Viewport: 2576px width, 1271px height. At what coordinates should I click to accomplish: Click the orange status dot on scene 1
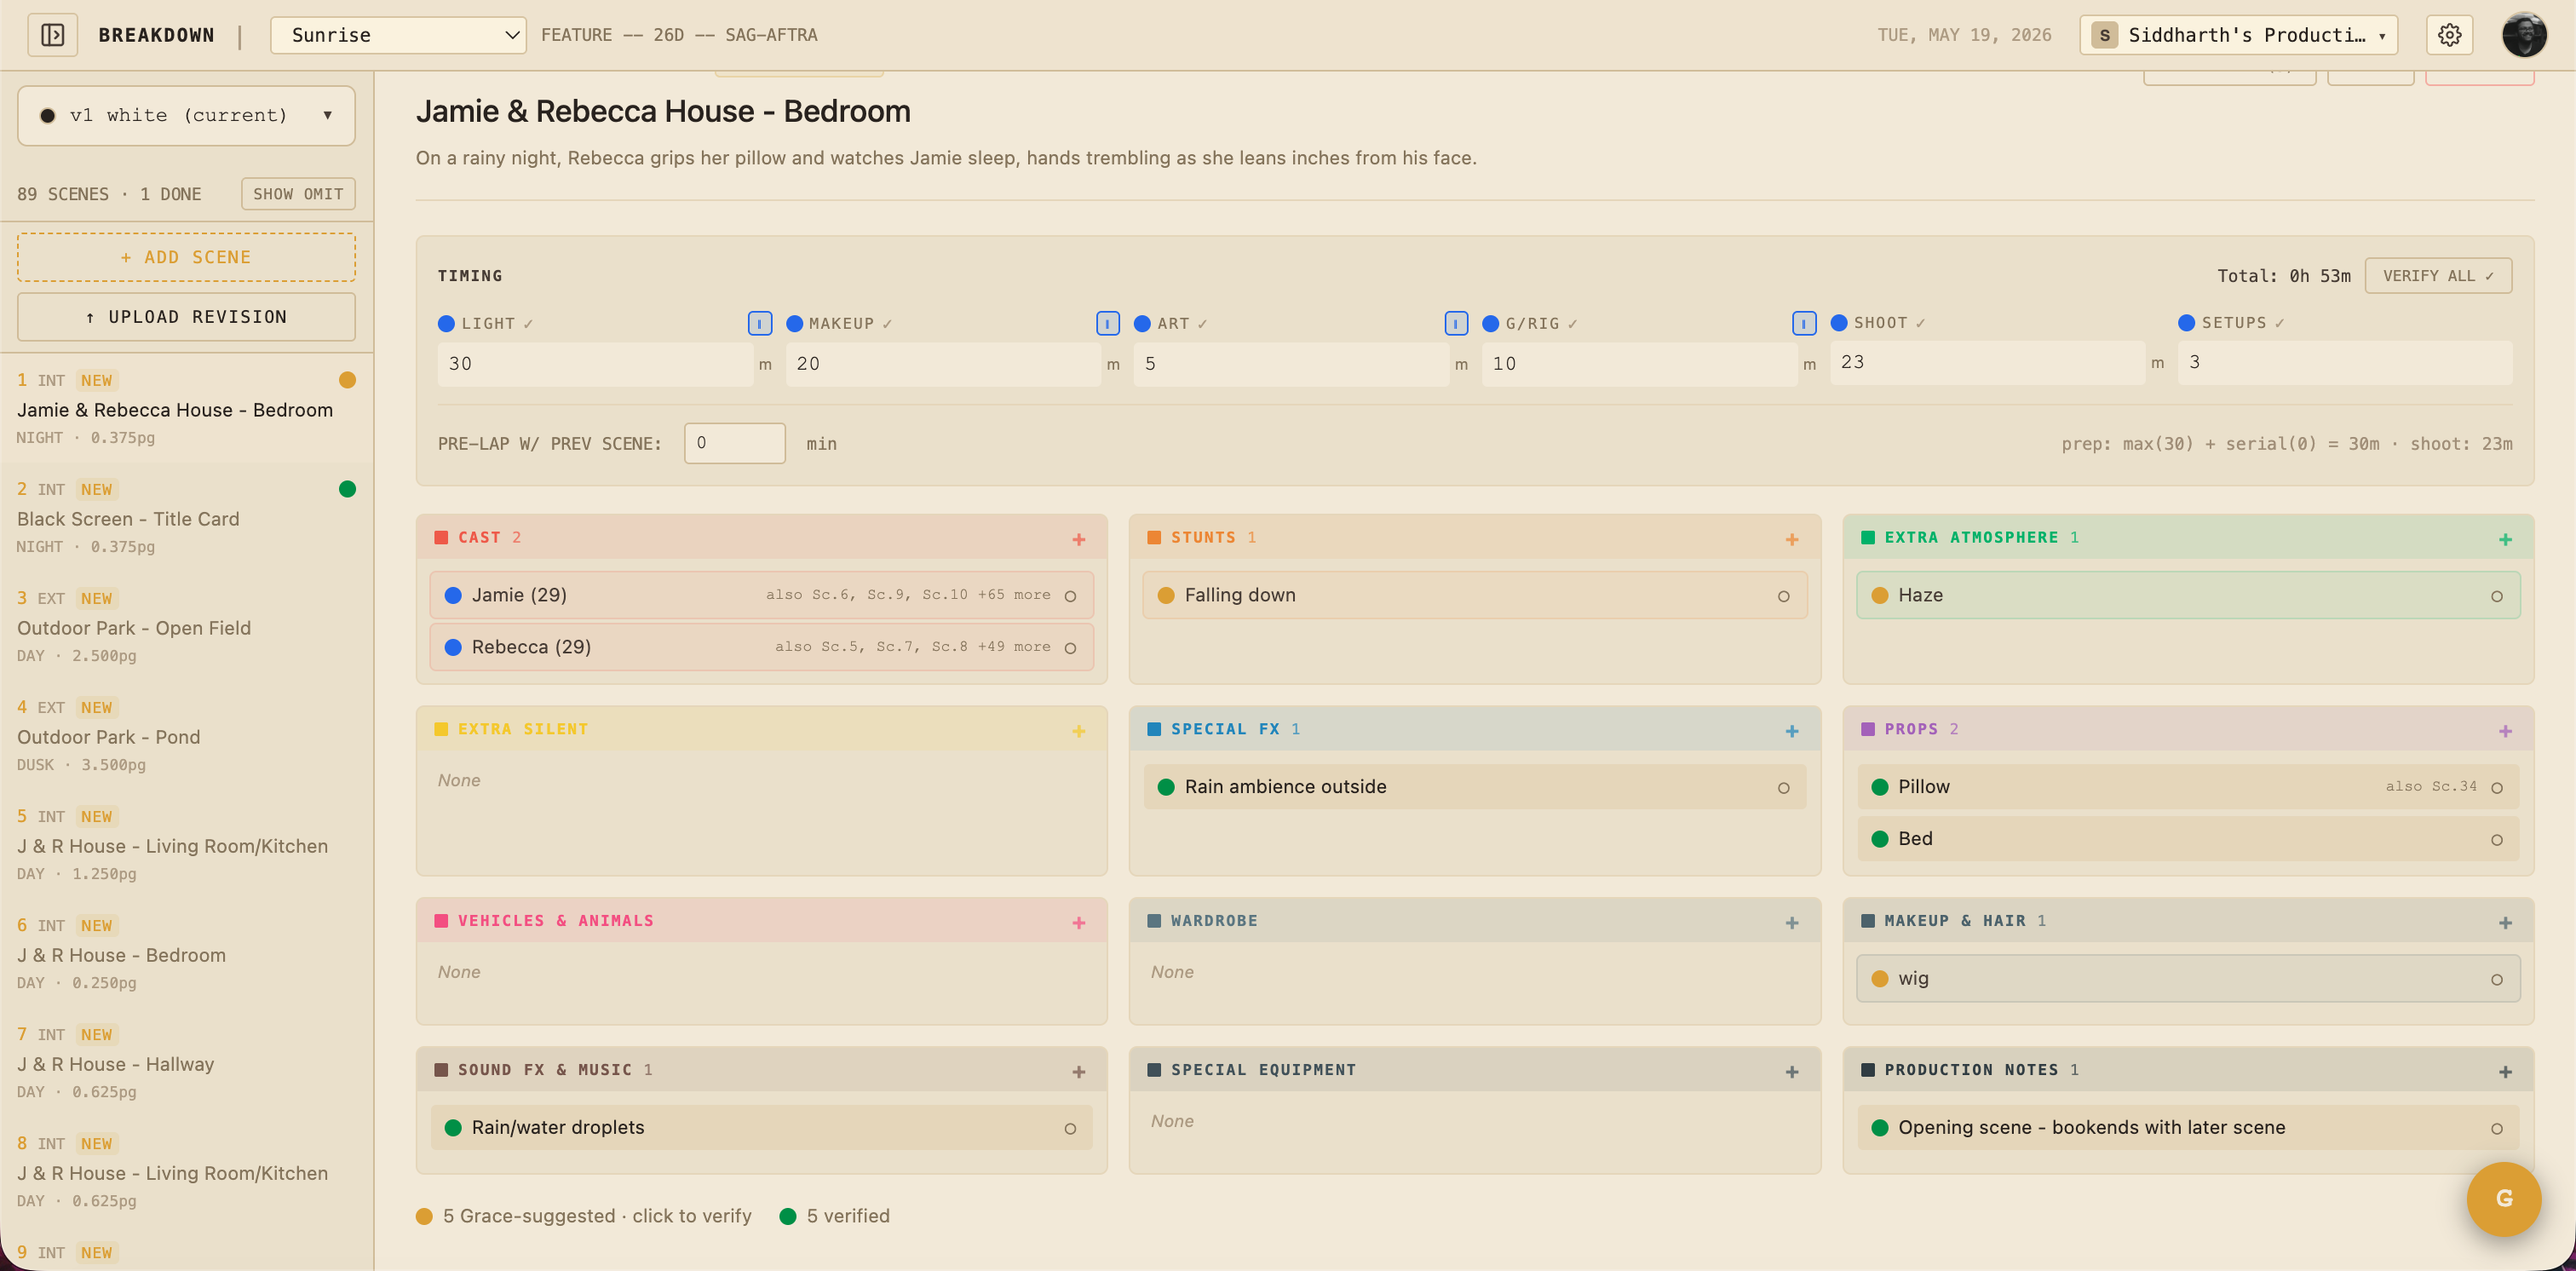(347, 380)
